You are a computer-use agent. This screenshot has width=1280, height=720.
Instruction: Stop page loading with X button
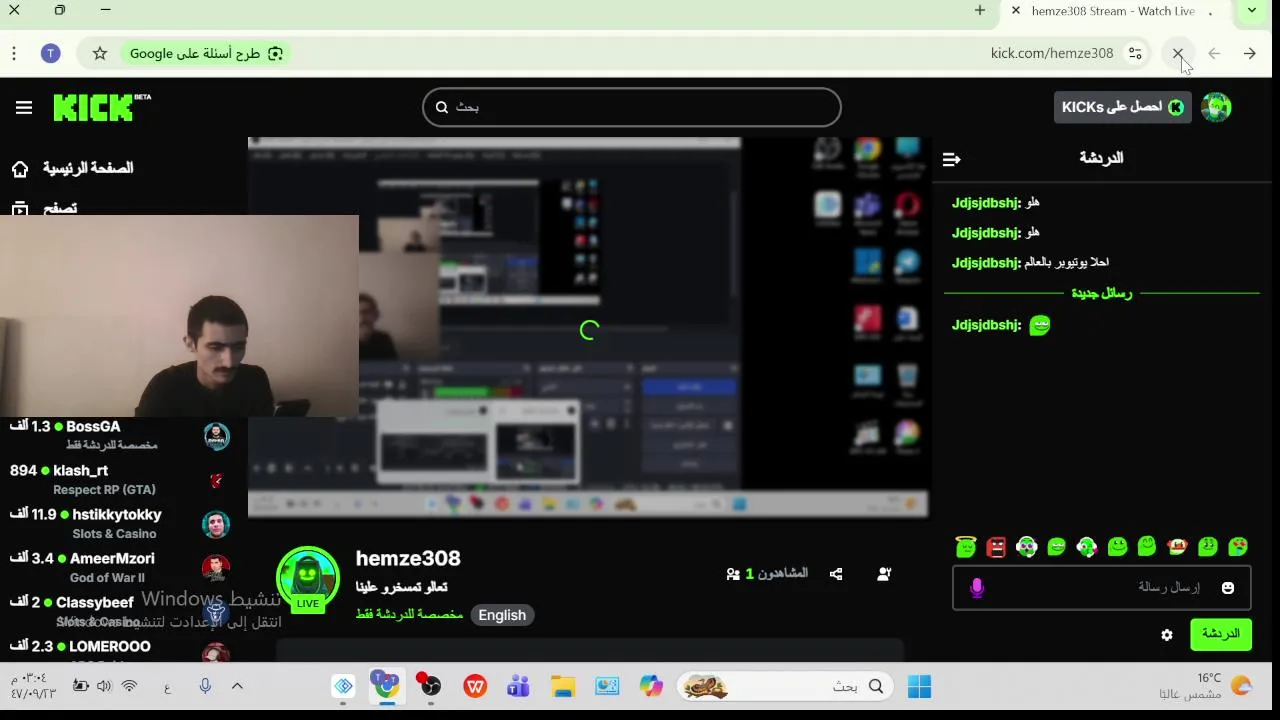pyautogui.click(x=1177, y=54)
